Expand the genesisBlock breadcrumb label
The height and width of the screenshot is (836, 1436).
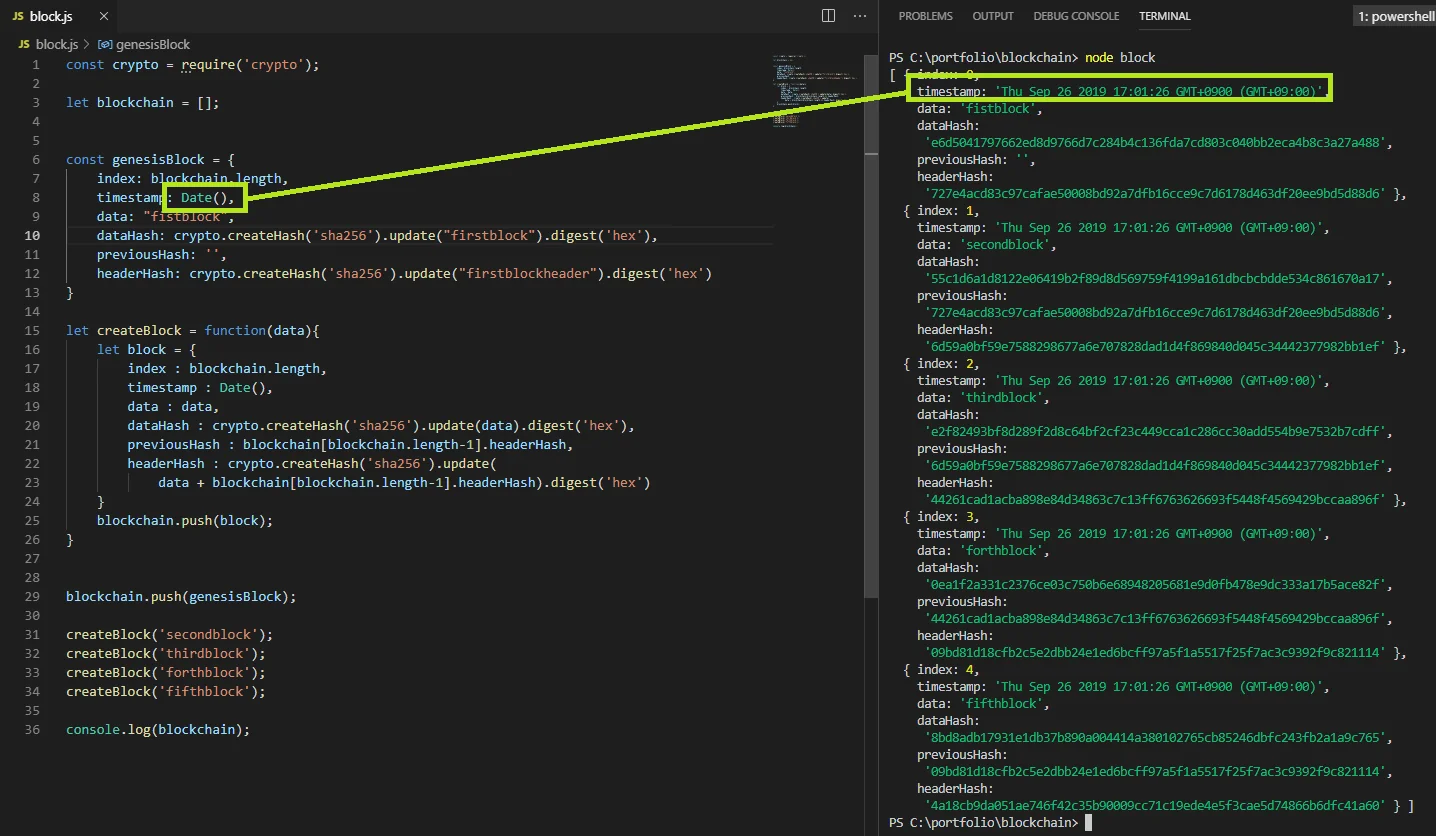coord(153,45)
